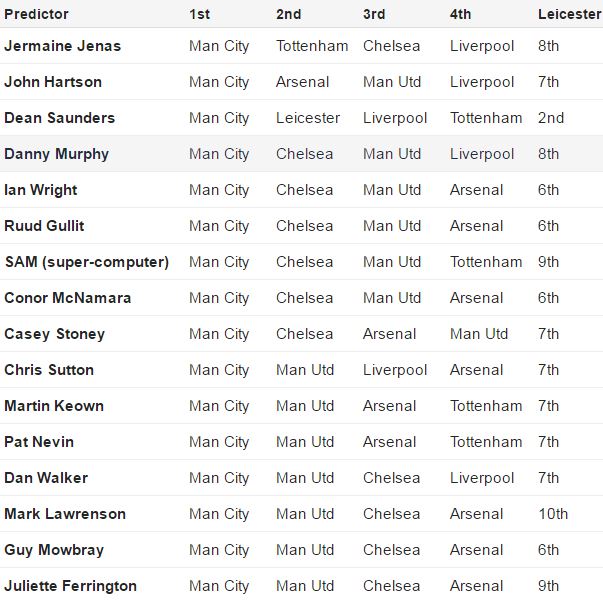Click Danny Murphy's 8th Leicester prediction
Image resolution: width=603 pixels, height=602 pixels.
coord(548,154)
